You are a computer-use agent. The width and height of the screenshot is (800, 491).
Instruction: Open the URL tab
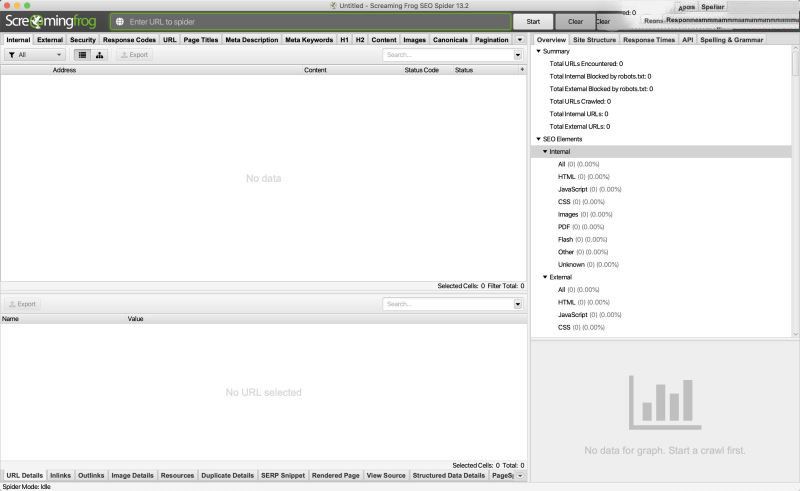[169, 40]
